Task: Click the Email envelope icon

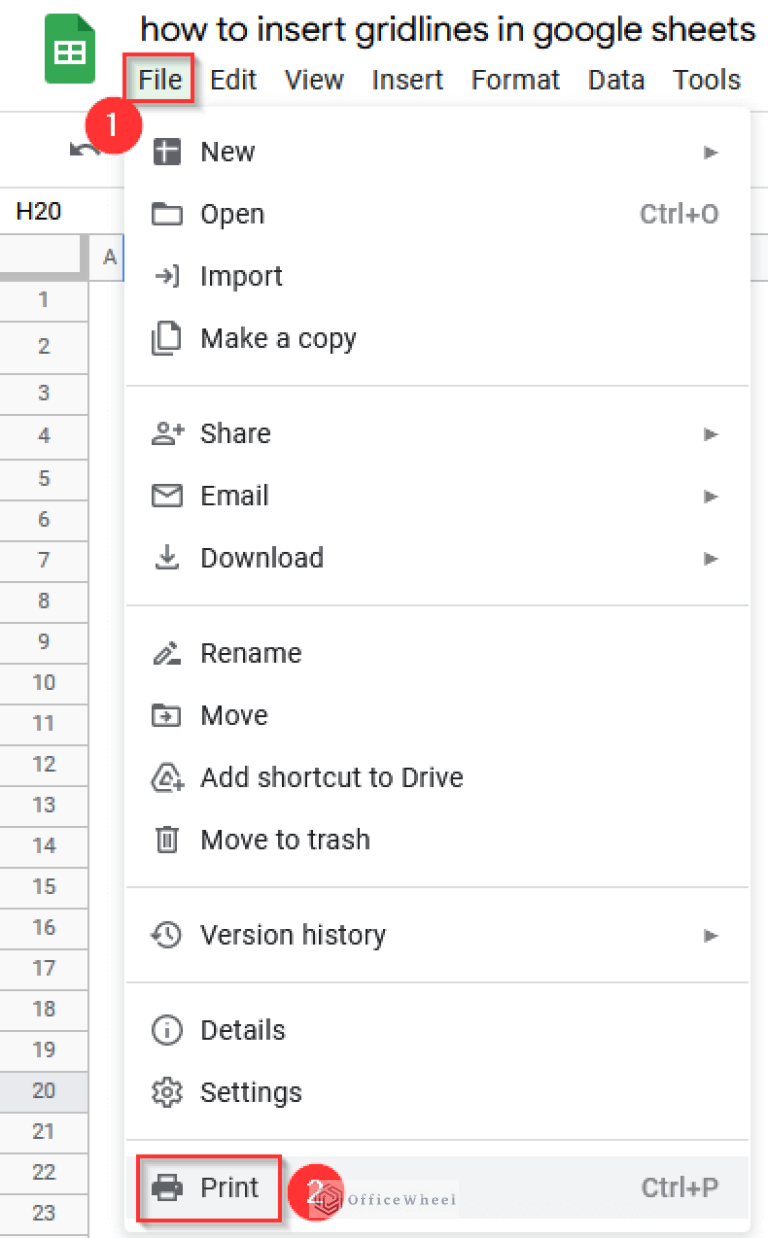Action: pos(167,495)
